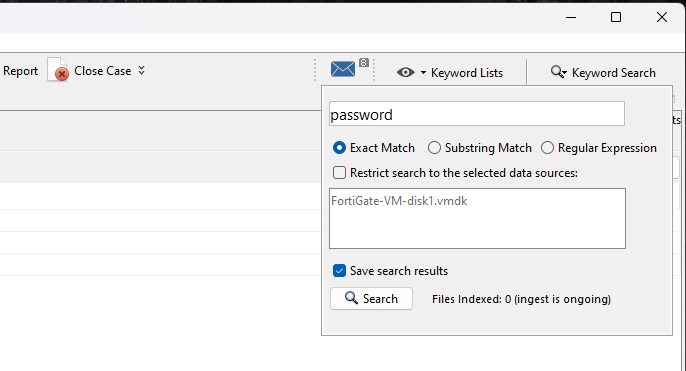Click the magnifier icon on Search button

point(351,298)
